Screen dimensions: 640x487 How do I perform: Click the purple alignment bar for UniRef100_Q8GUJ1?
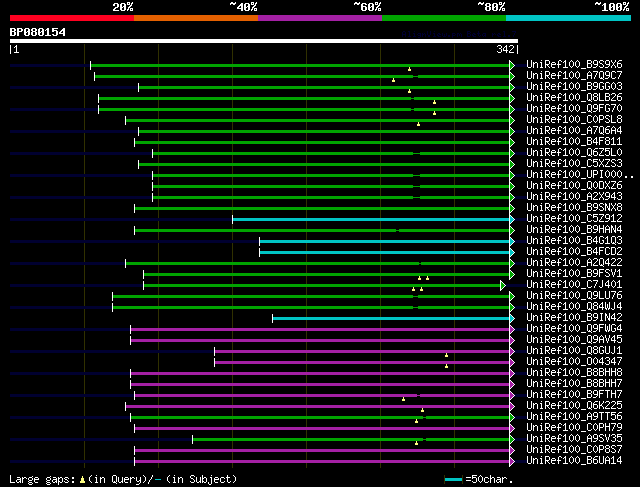362,352
